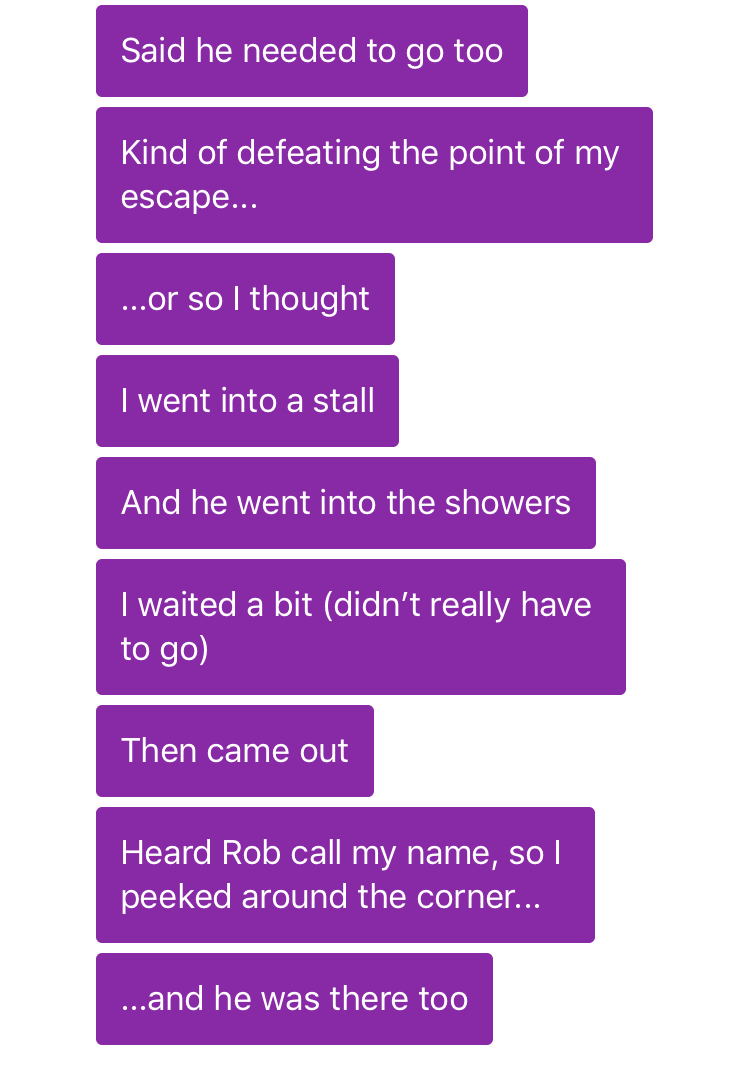The height and width of the screenshot is (1090, 750).
Task: Click the text "to go)" in the waited message
Action: pos(165,649)
